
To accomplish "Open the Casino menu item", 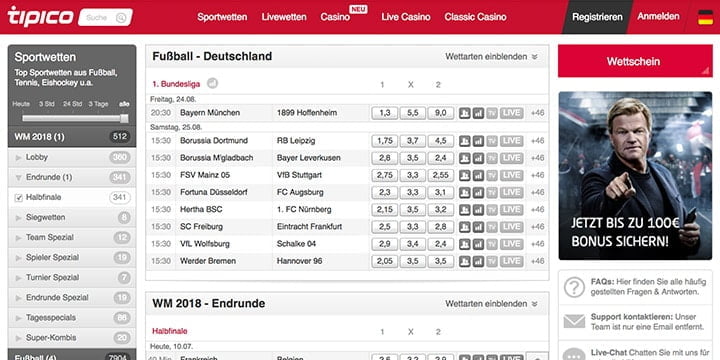I will [x=335, y=17].
